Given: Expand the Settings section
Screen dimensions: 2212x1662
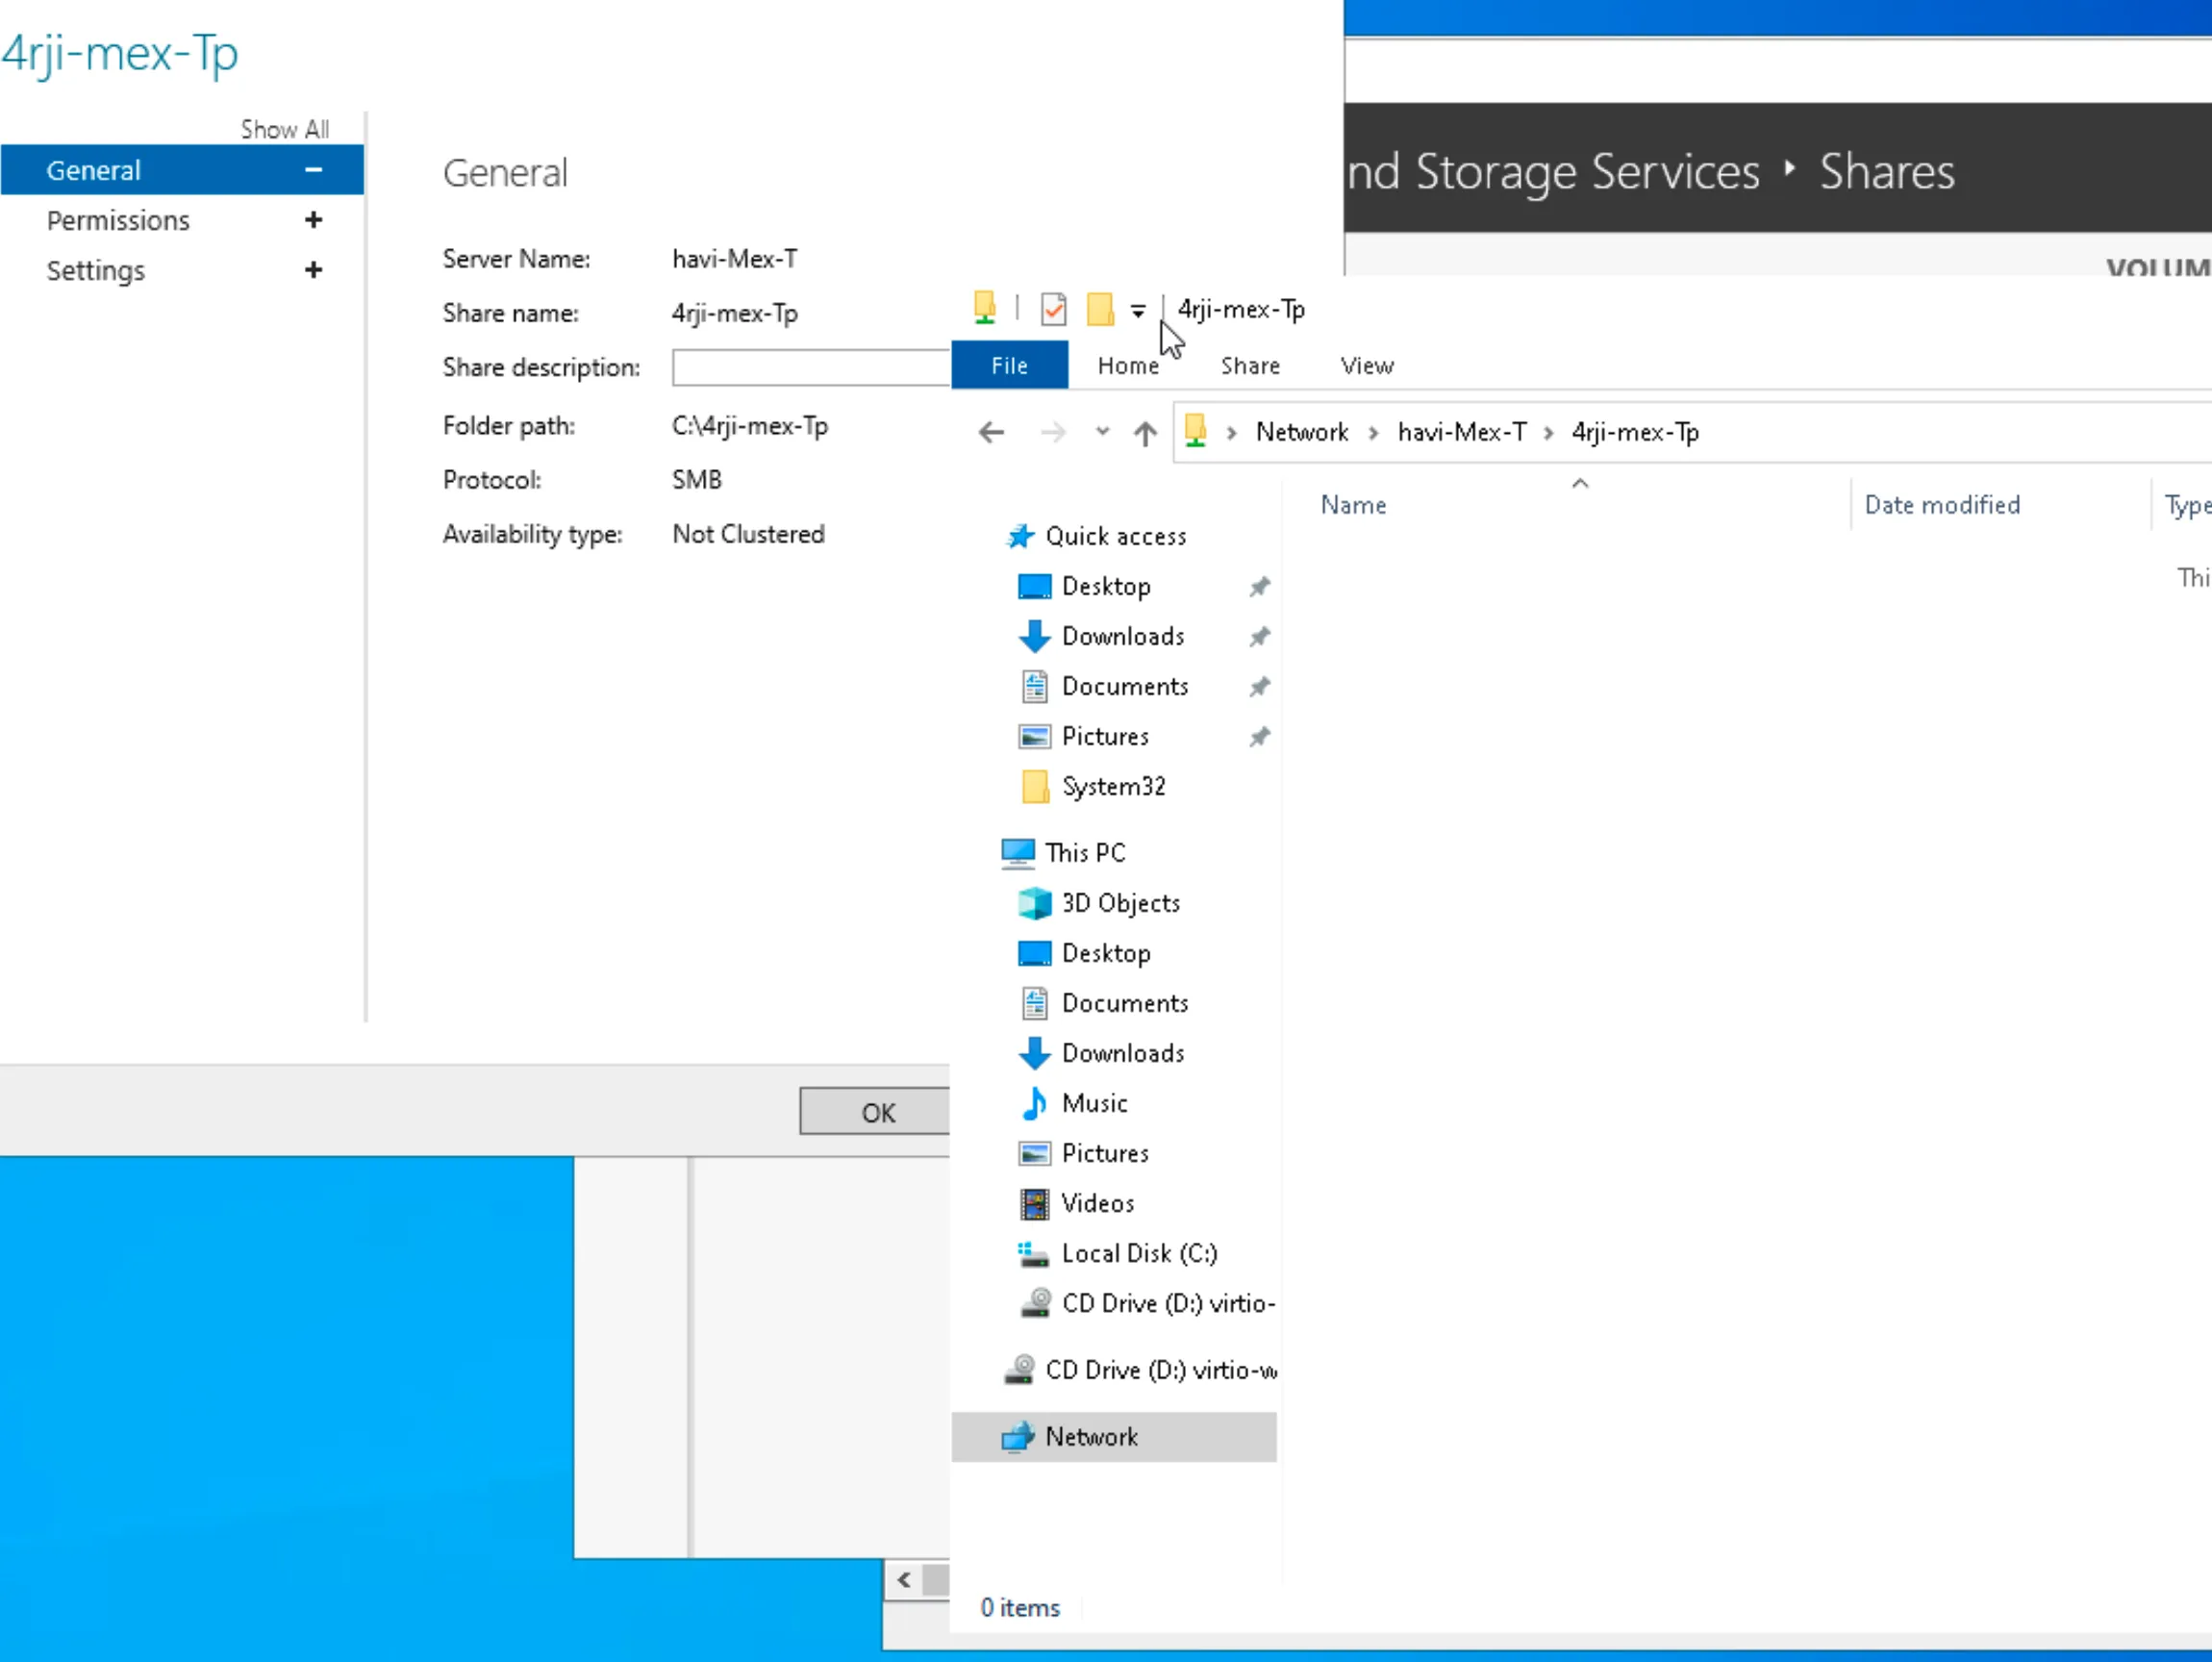Looking at the screenshot, I should (313, 270).
